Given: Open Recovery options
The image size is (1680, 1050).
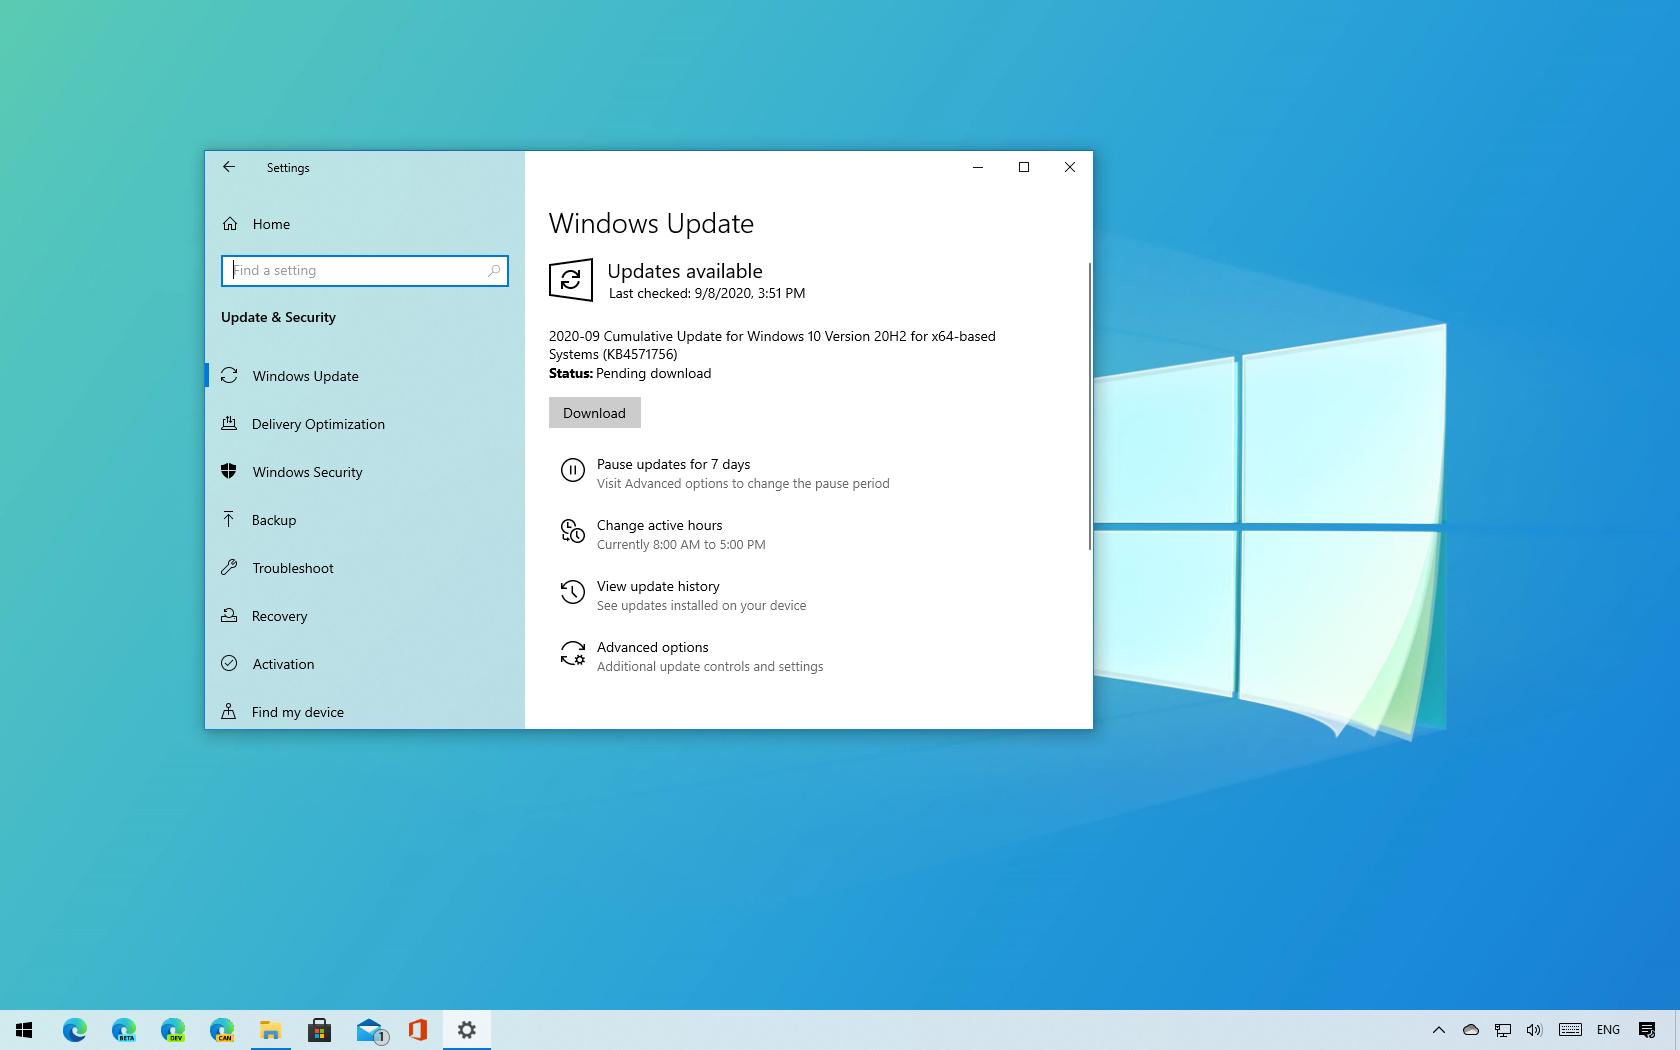Looking at the screenshot, I should [x=279, y=616].
